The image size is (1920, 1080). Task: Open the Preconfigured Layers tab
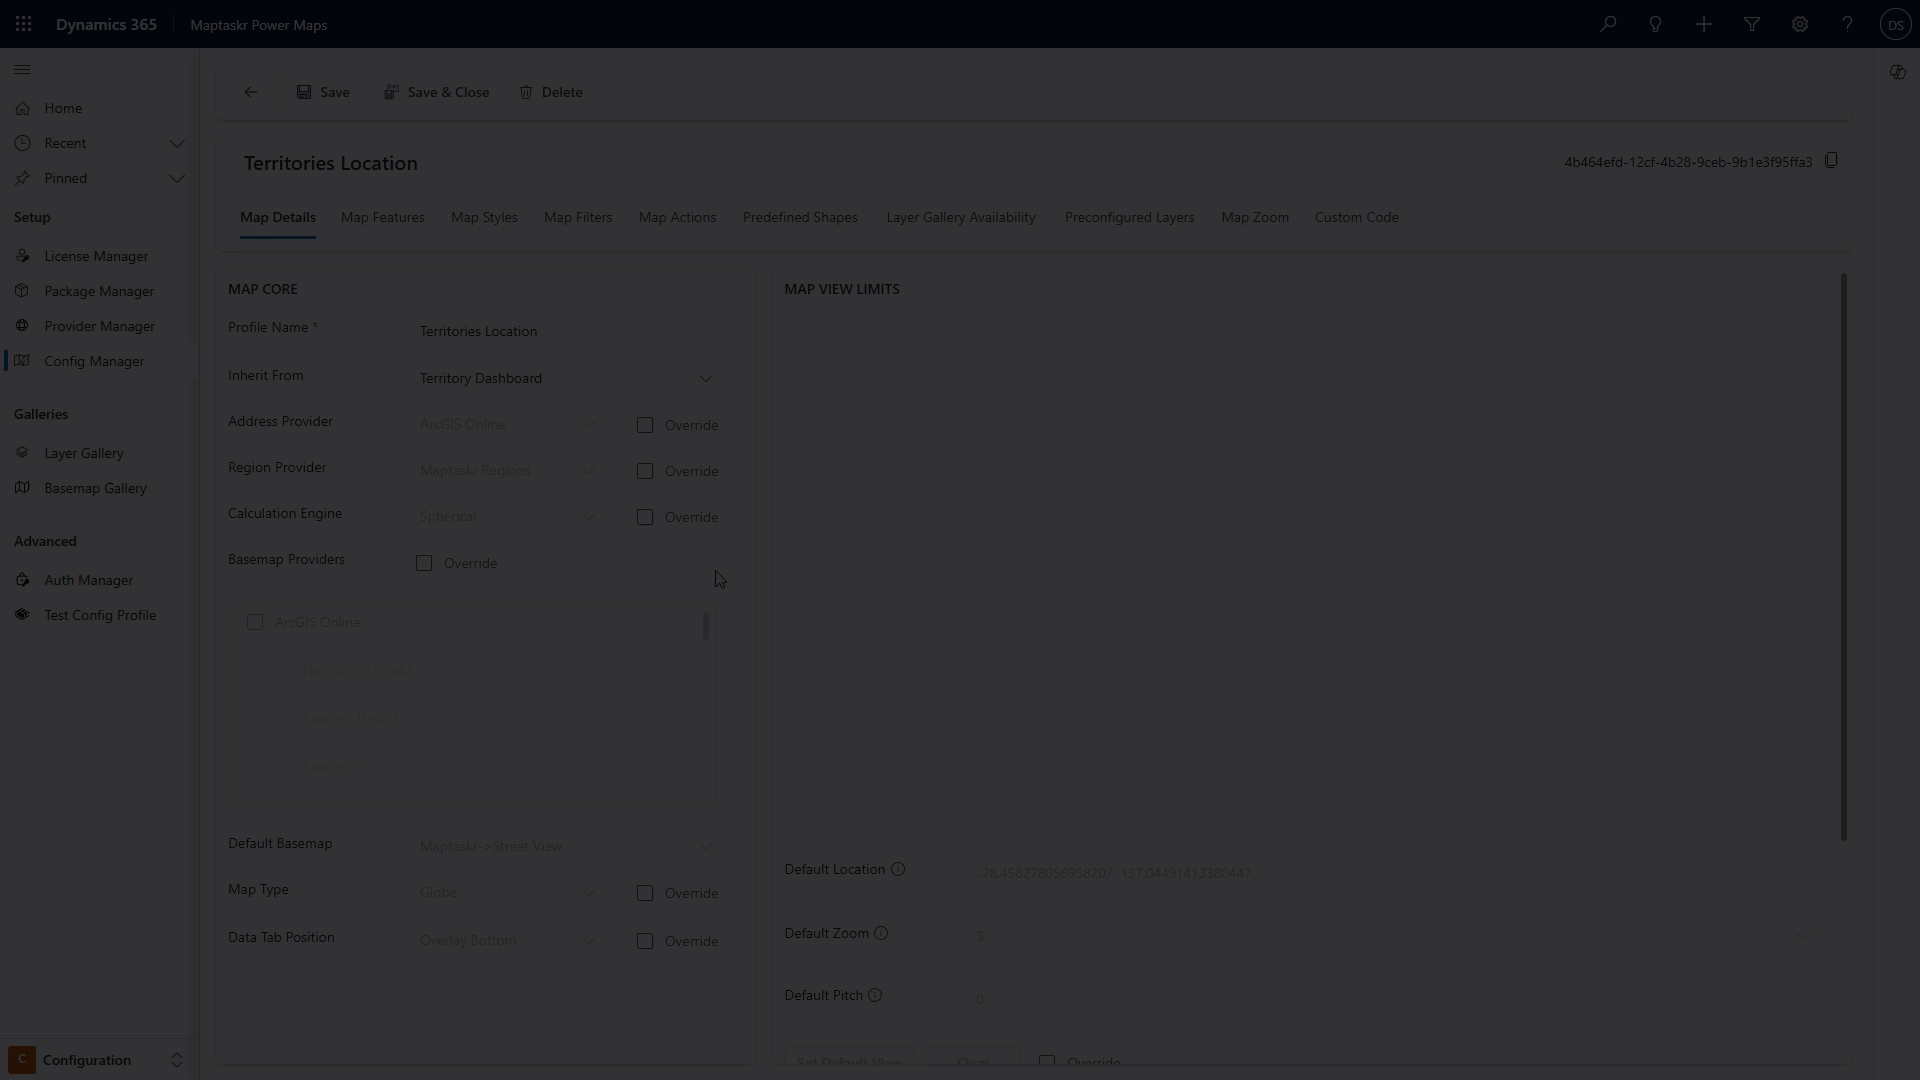coord(1129,217)
